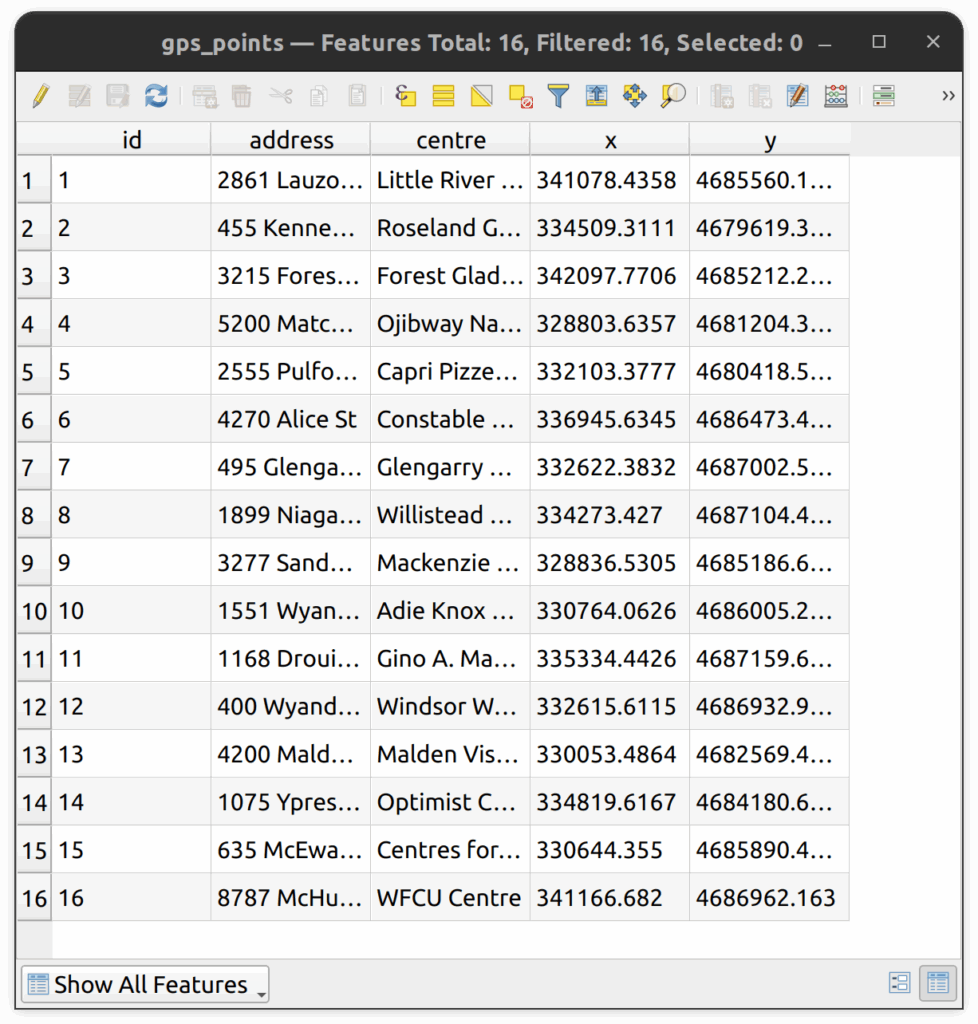This screenshot has width=978, height=1024.
Task: Switch to form view
Action: (x=899, y=984)
